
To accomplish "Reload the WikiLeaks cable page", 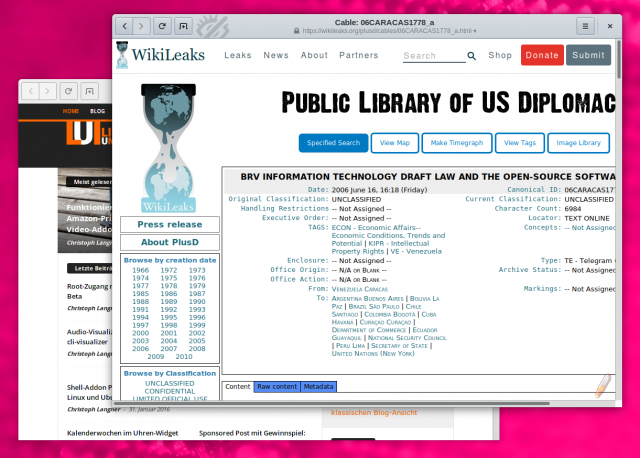I will pos(162,26).
